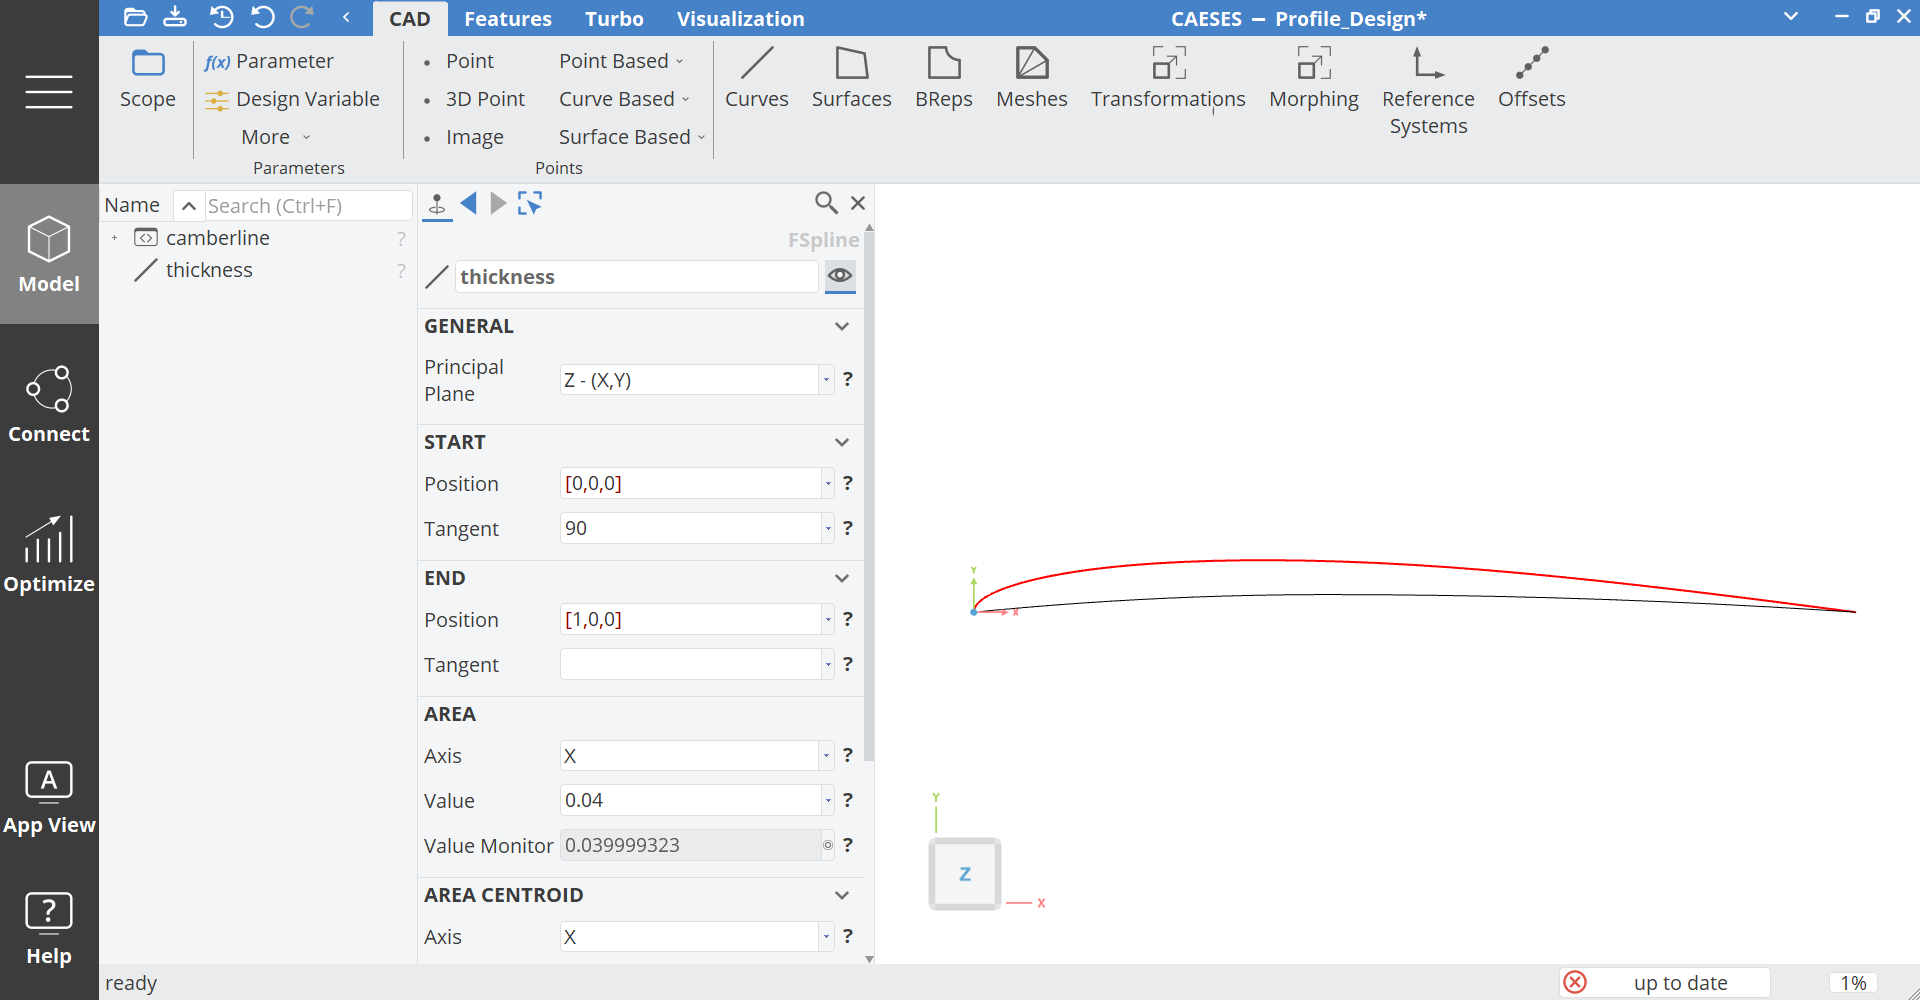1920x1000 pixels.
Task: Close the object editor panel
Action: coord(858,203)
